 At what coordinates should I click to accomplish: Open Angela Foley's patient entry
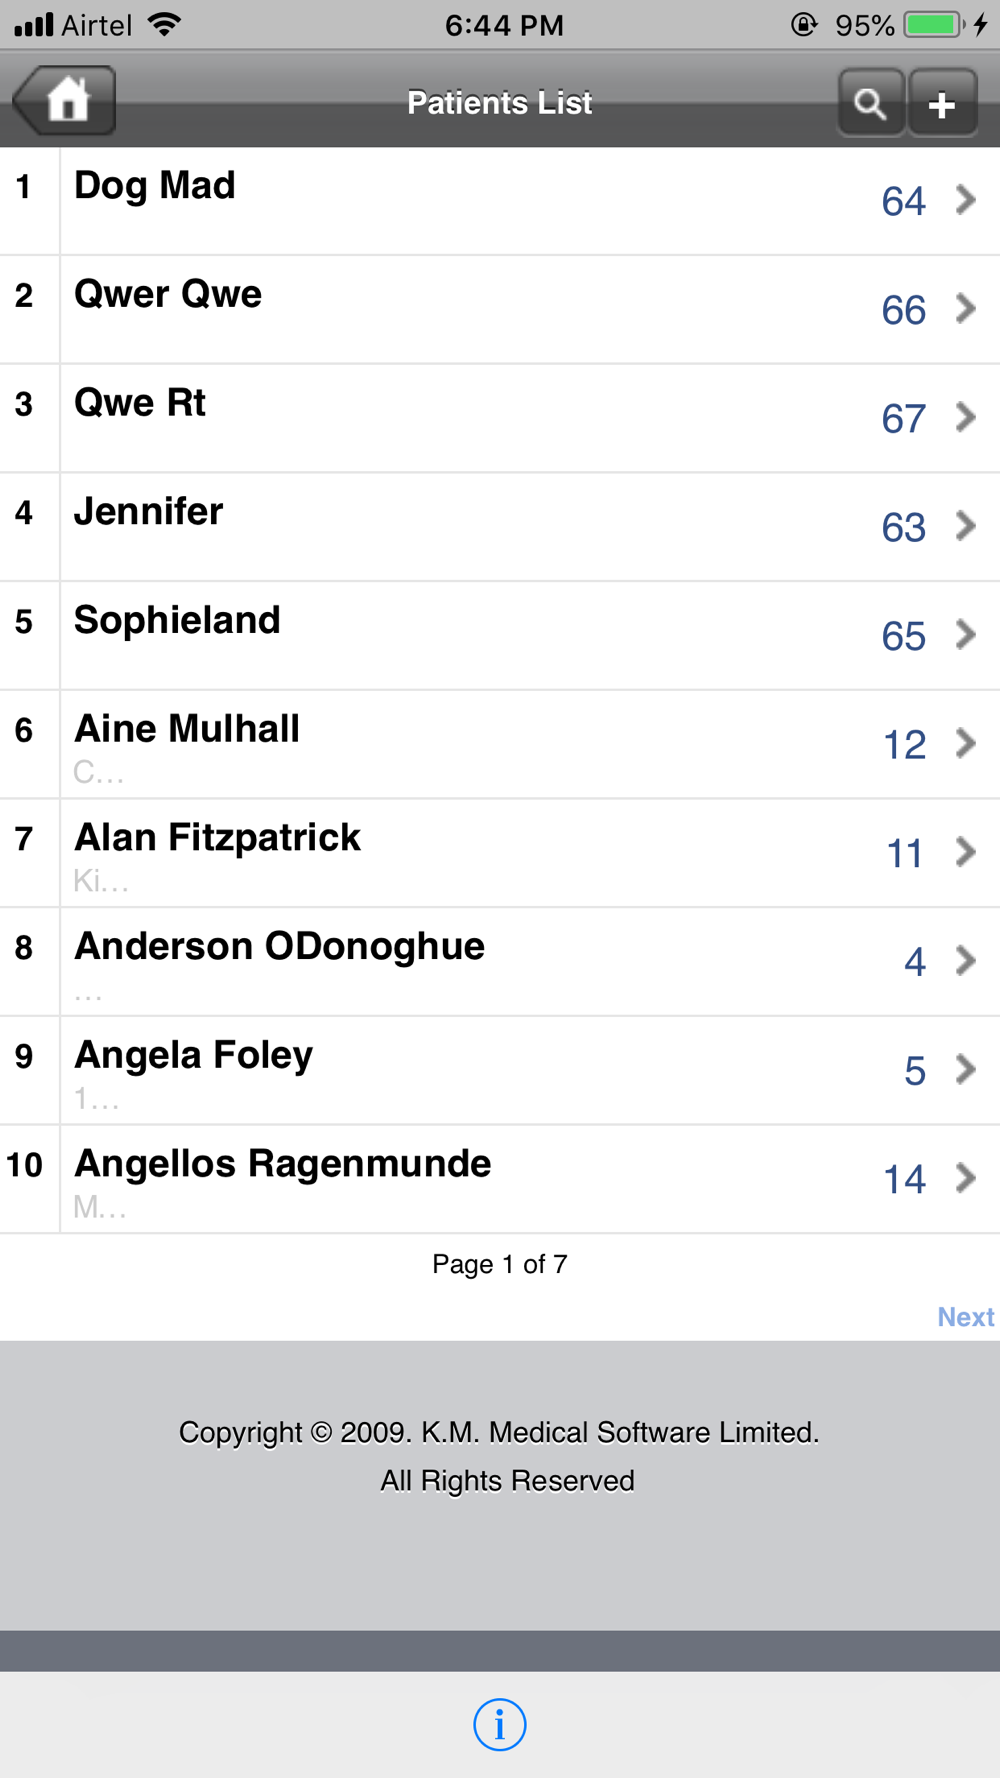[193, 1056]
